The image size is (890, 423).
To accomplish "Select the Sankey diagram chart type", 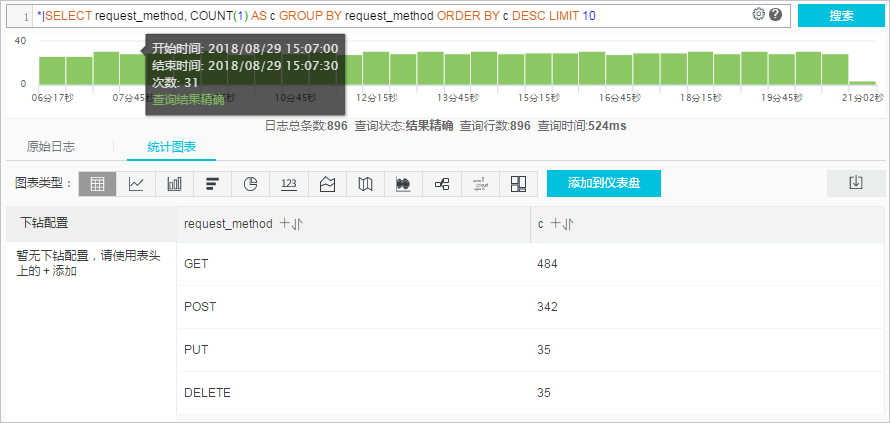I will pos(442,184).
